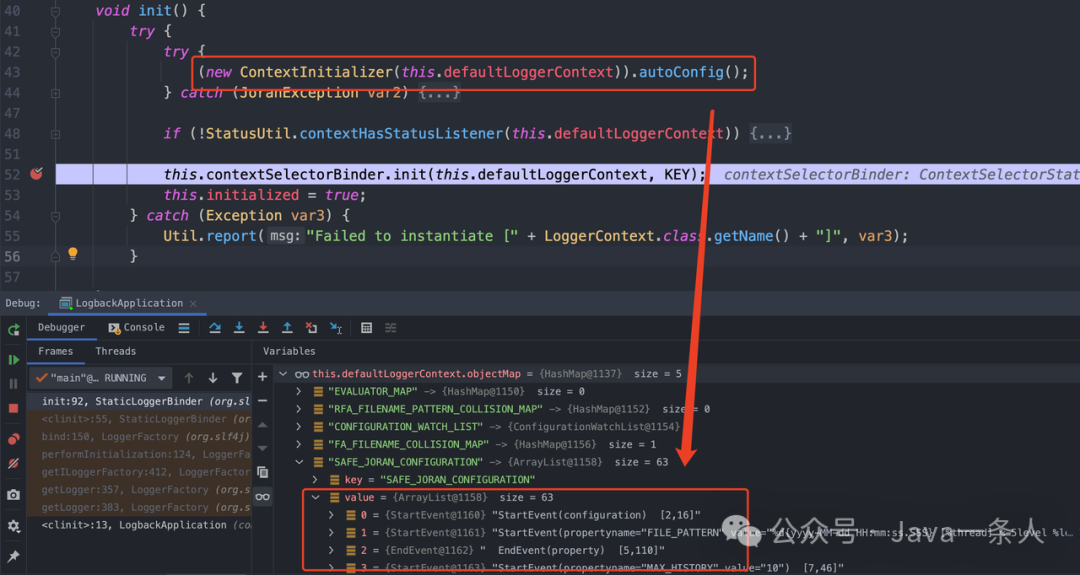
Task: Click the Rerun LogbackApplication debug icon
Action: click(x=13, y=331)
